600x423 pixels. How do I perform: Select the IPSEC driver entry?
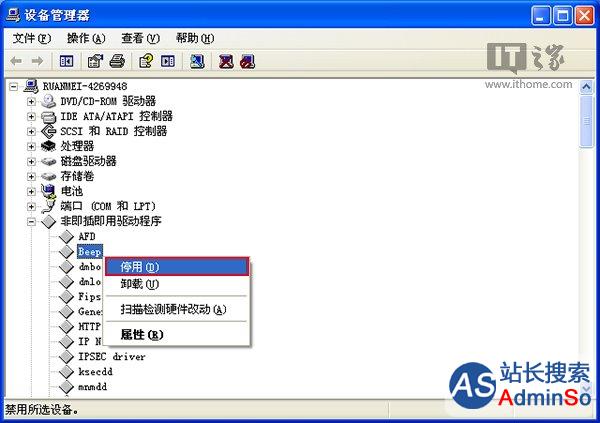pos(112,357)
